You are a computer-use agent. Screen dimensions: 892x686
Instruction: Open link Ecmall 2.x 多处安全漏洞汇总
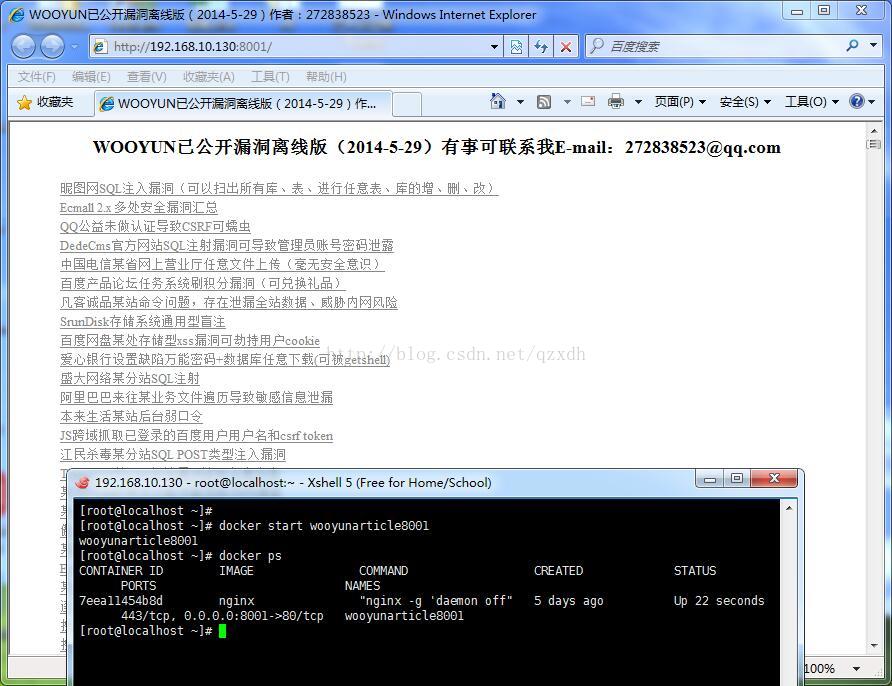click(x=139, y=208)
